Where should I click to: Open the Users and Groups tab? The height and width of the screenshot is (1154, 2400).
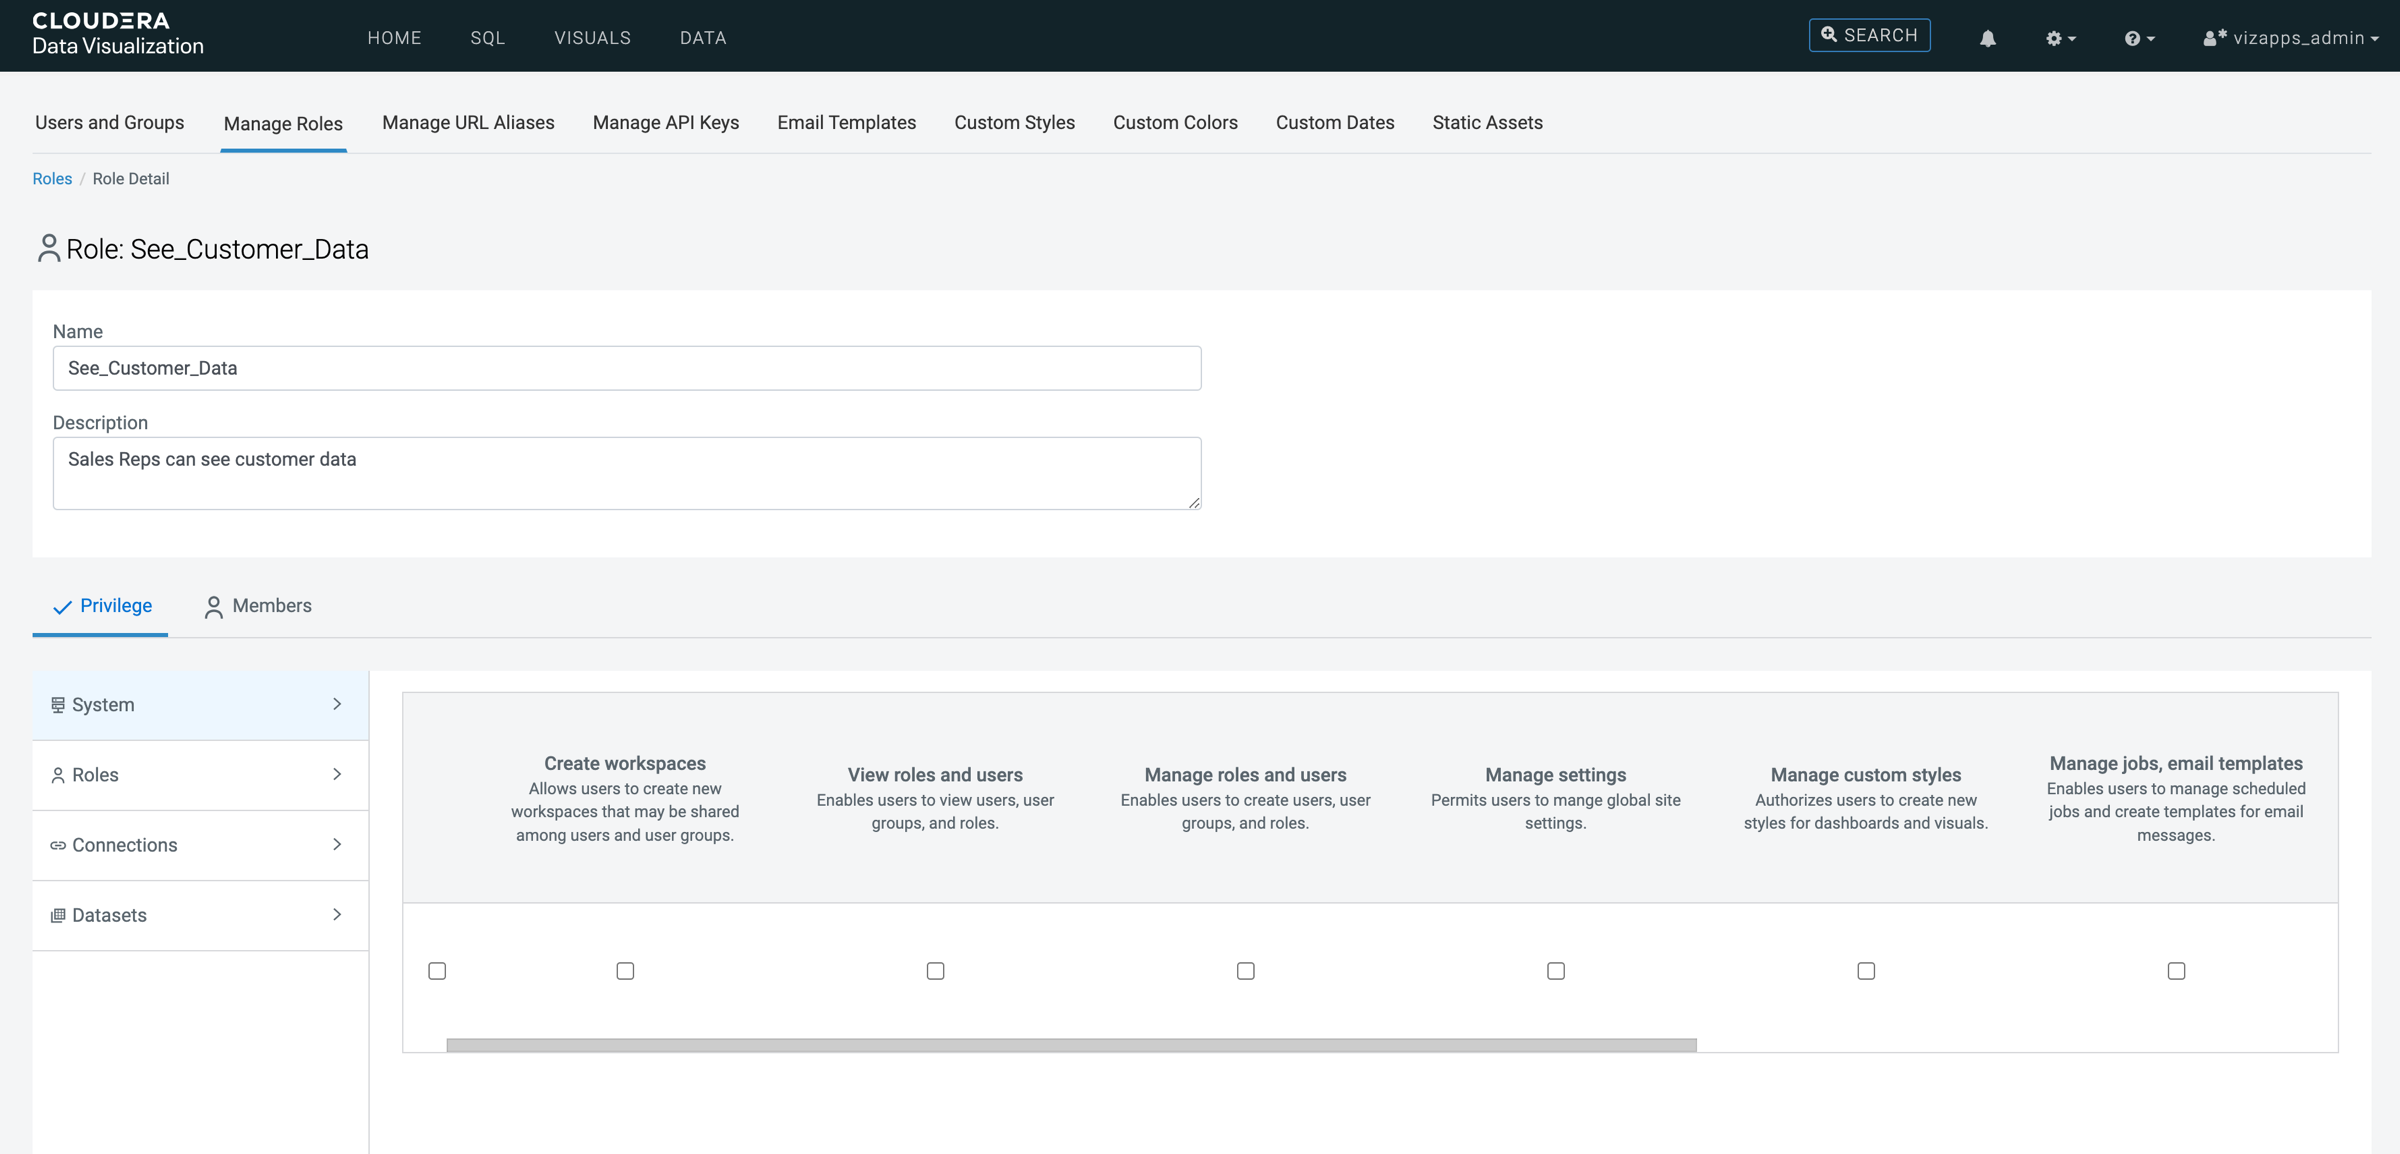pos(109,123)
